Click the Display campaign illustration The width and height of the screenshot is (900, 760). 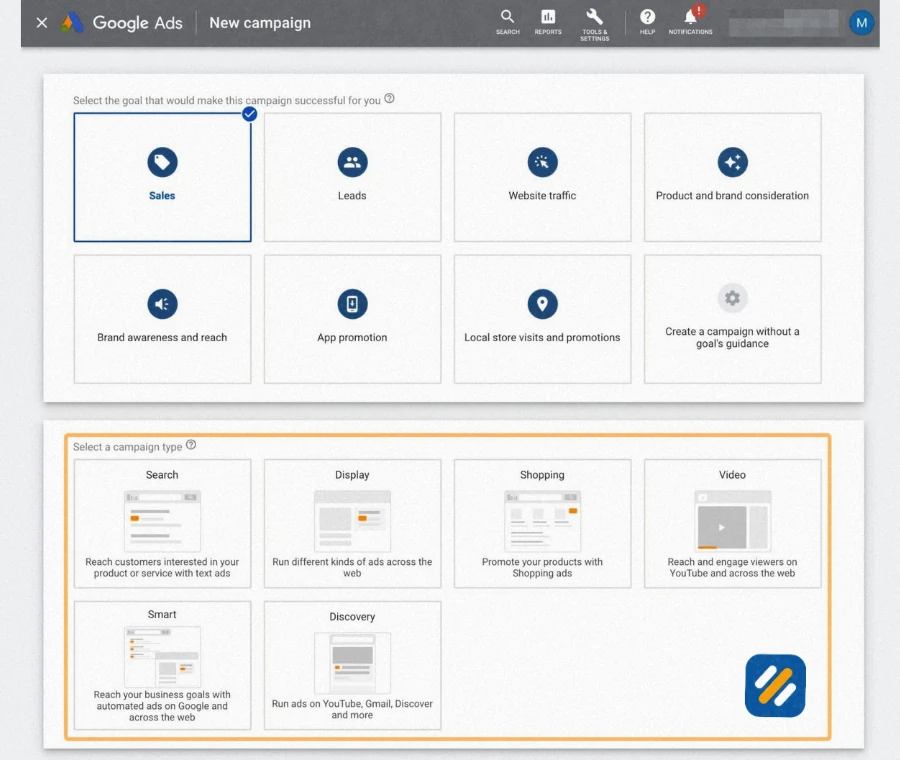pos(352,521)
